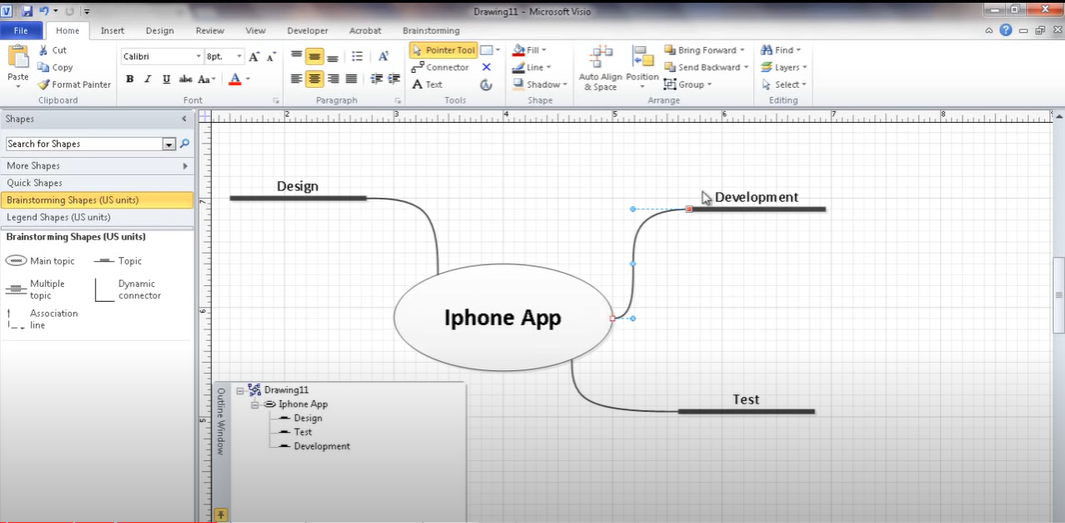The height and width of the screenshot is (523, 1065).
Task: Select Legend Shapes (US units) stencil
Action: 97,217
